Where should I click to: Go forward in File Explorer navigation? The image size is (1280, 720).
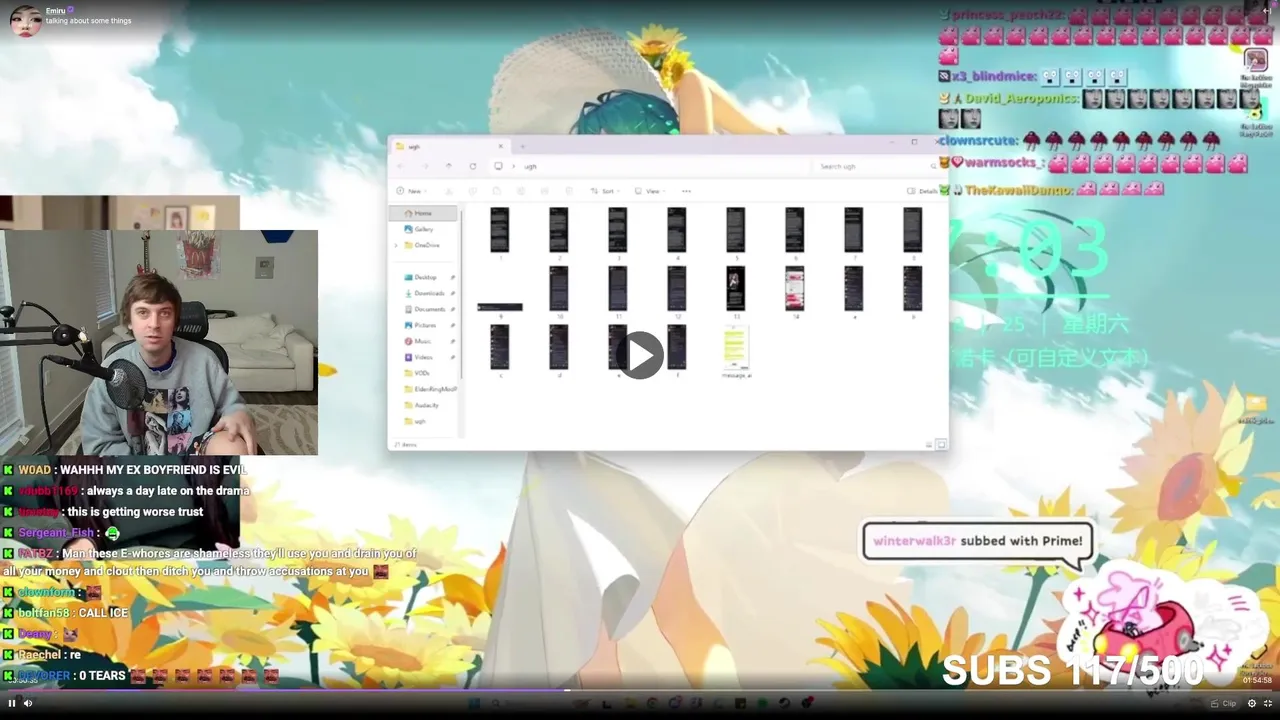425,166
